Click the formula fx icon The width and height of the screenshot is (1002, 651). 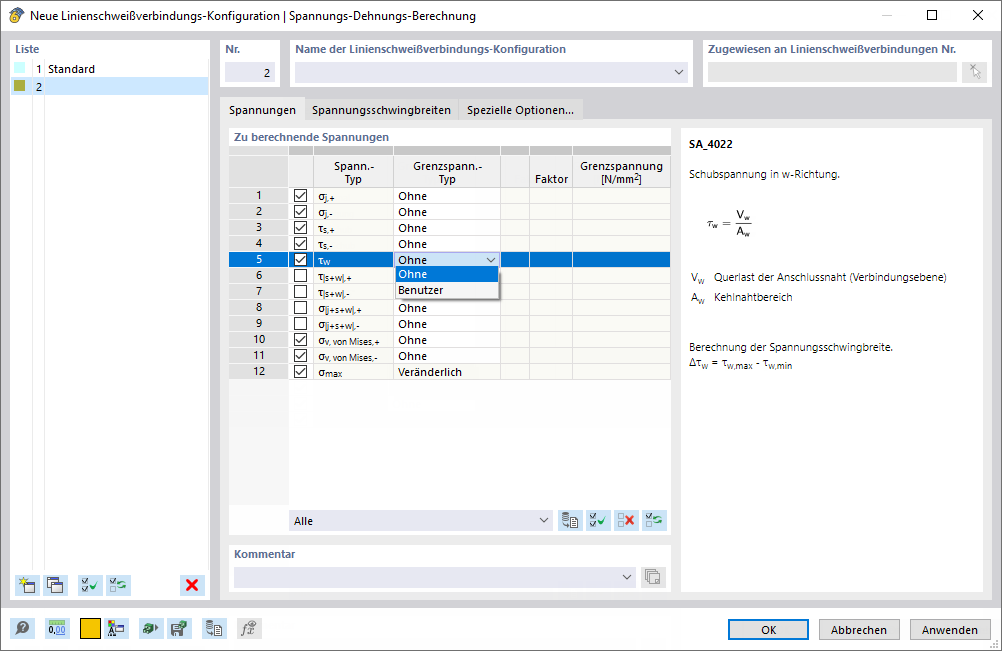[249, 629]
